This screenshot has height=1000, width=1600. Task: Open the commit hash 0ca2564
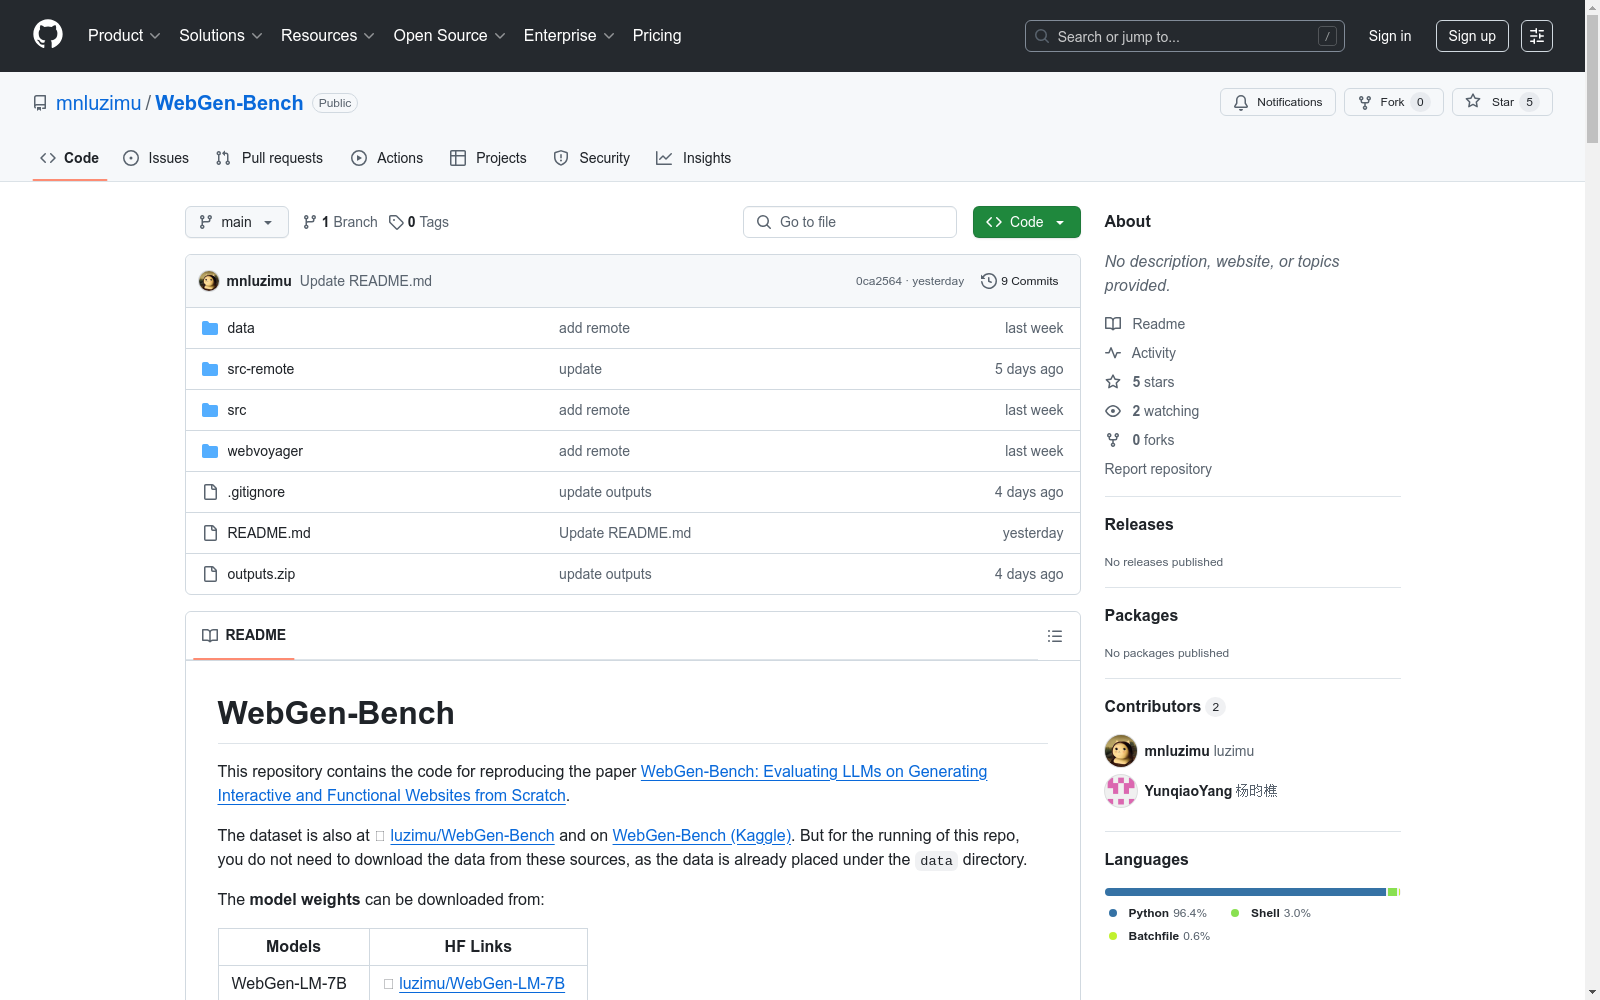[879, 281]
